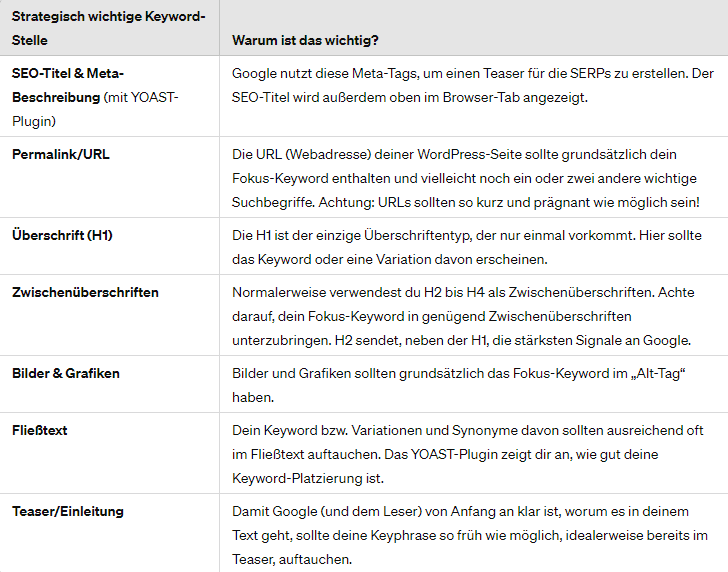The image size is (728, 572).
Task: Click the 'Warum ist das wichtig?' header
Action: pos(305,40)
